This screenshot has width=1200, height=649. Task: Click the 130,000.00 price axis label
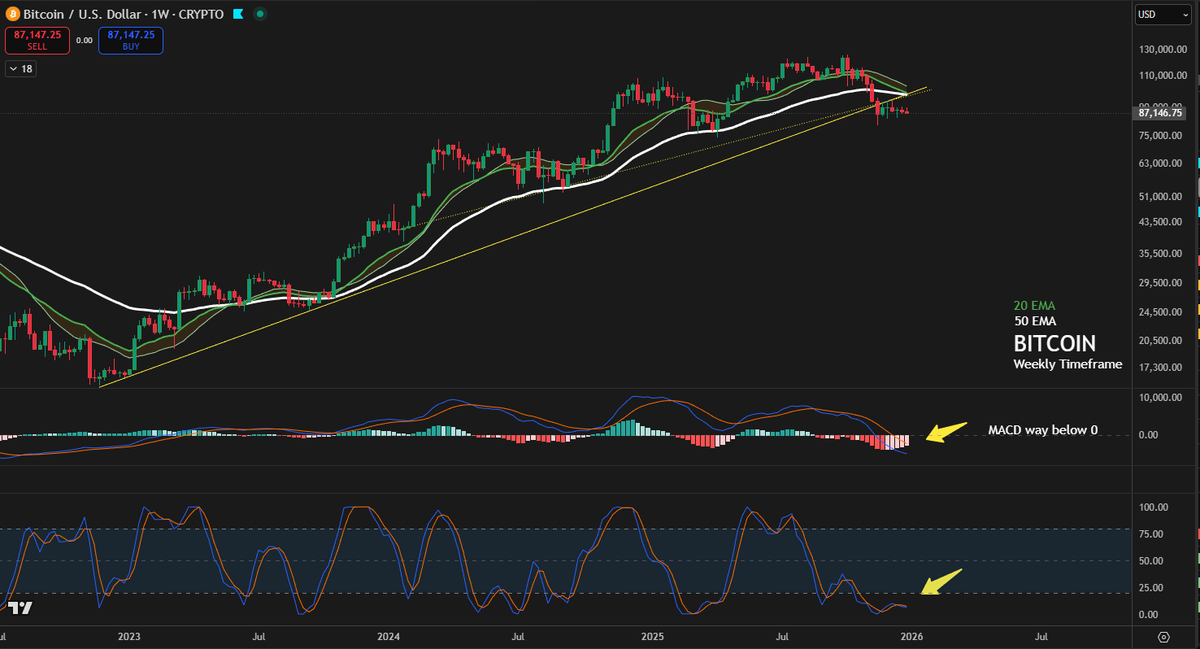1162,50
